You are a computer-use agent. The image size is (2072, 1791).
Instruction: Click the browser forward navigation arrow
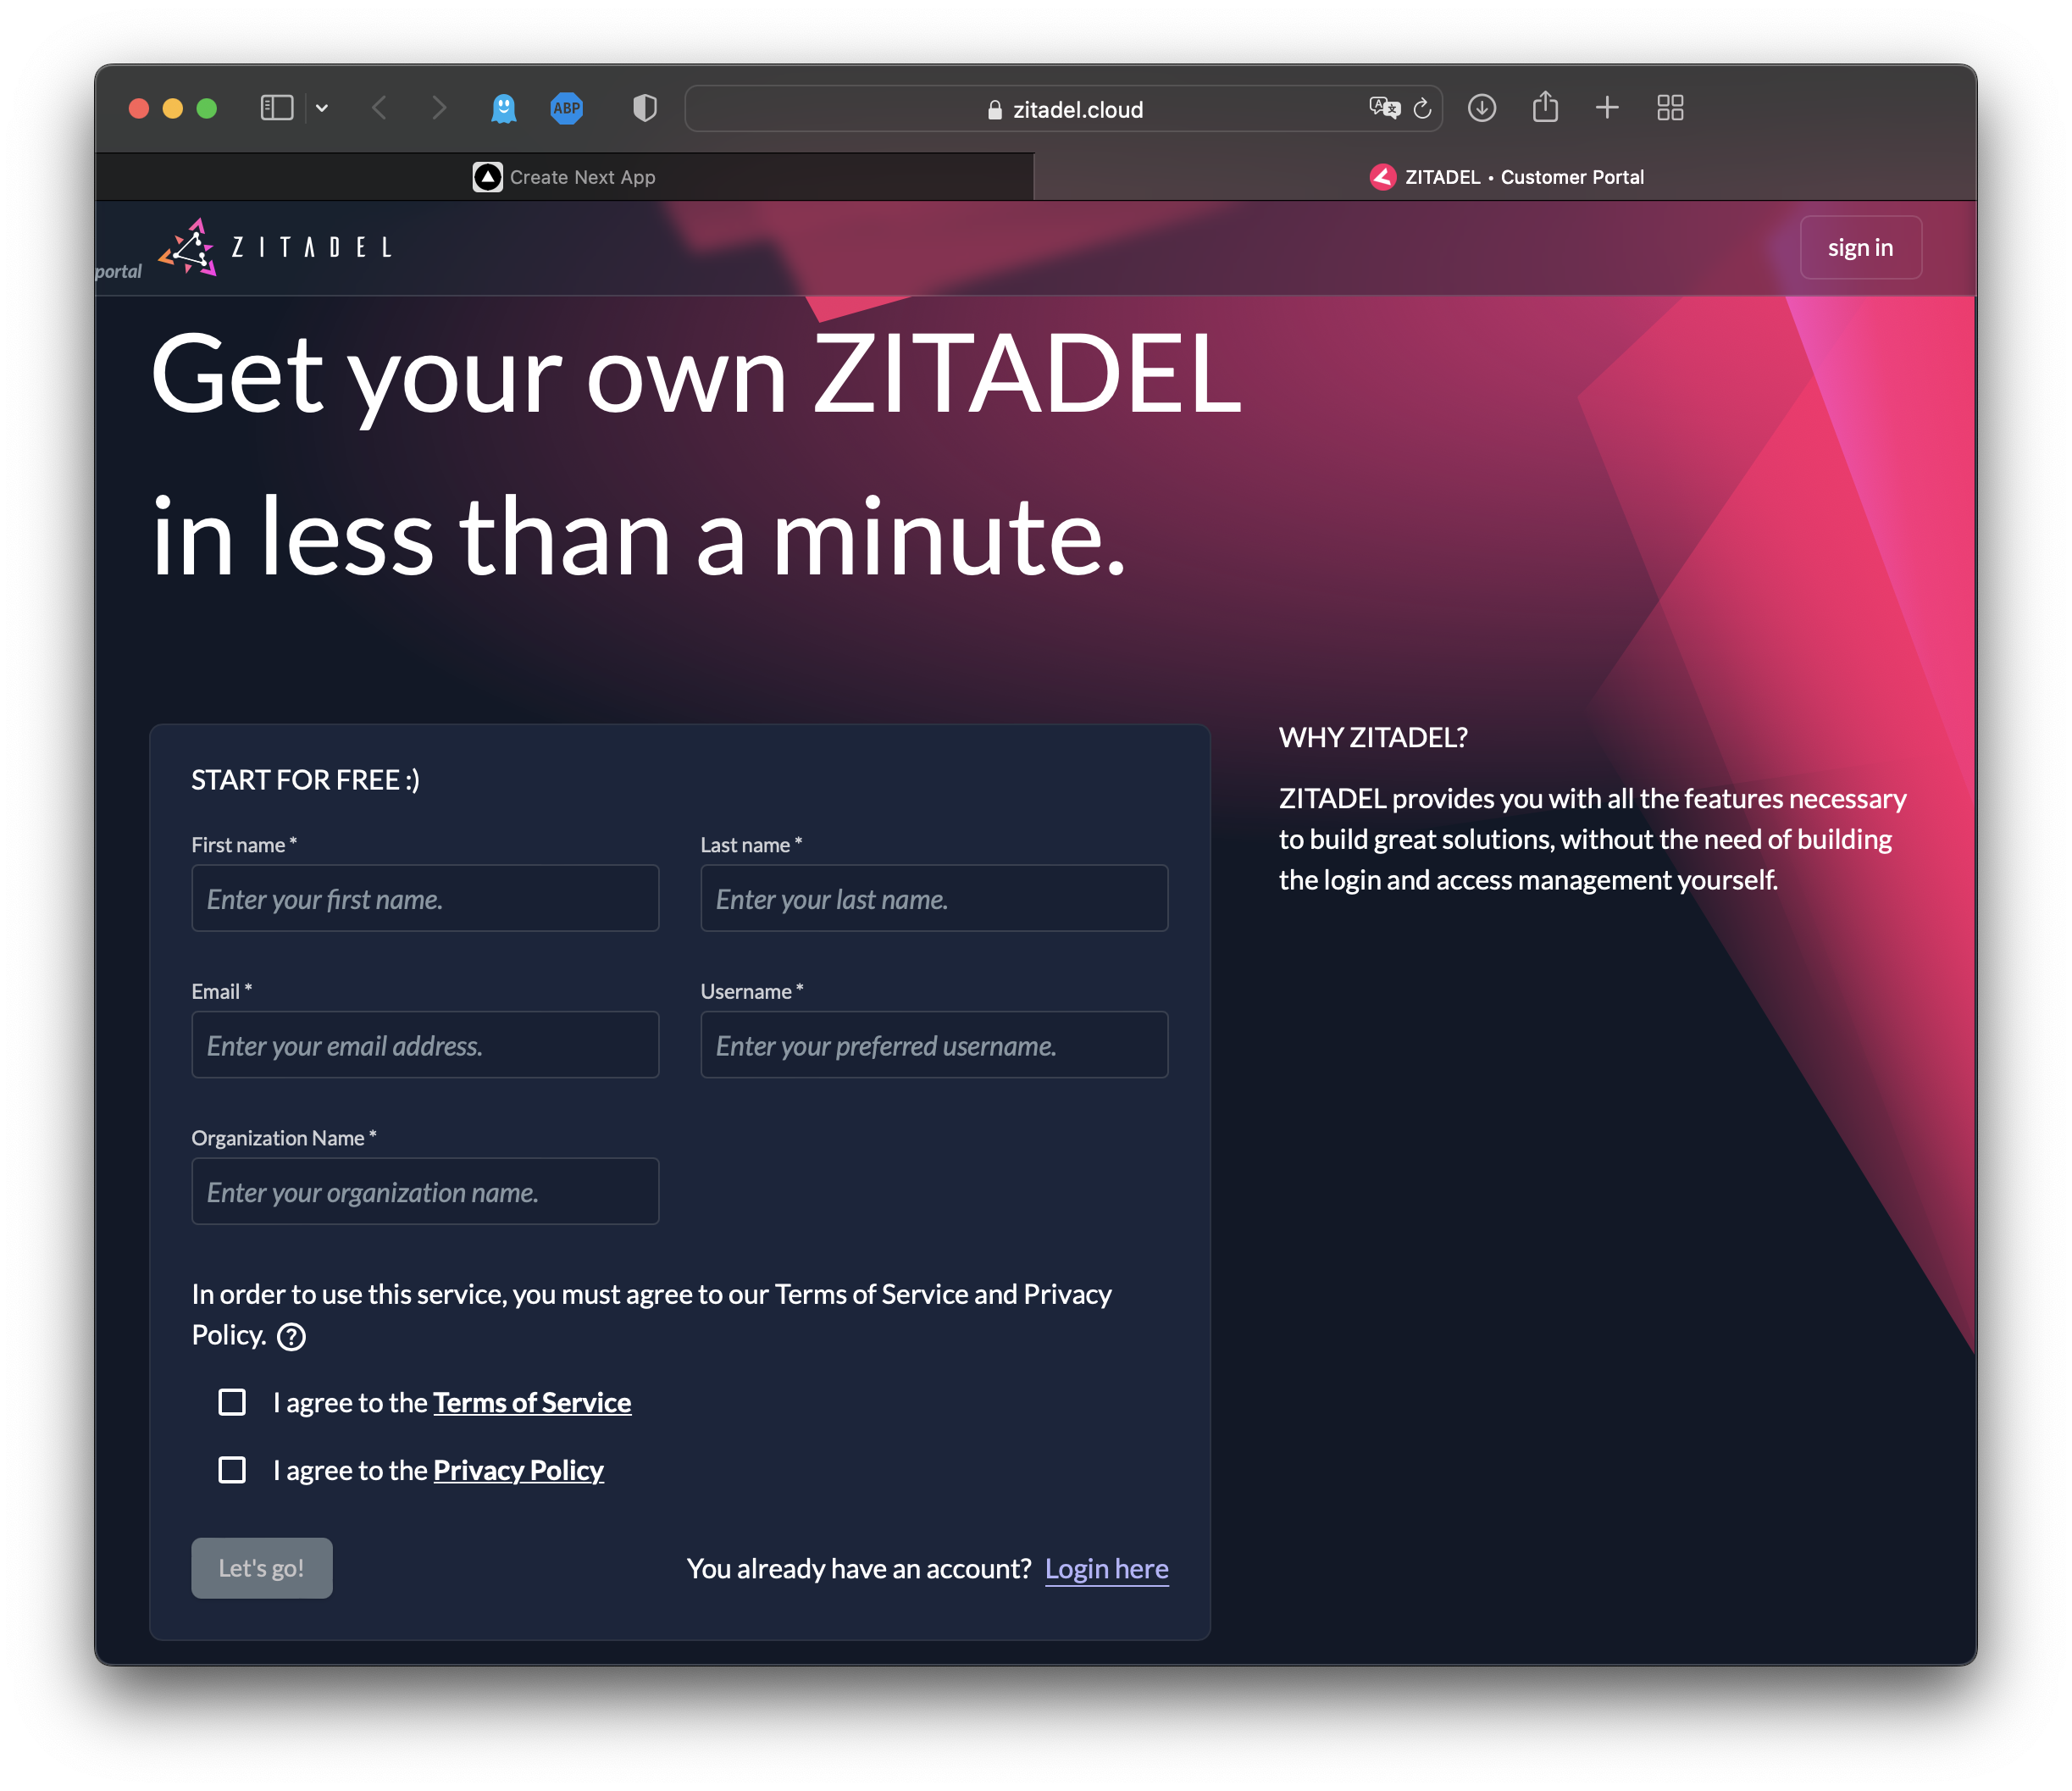[439, 109]
